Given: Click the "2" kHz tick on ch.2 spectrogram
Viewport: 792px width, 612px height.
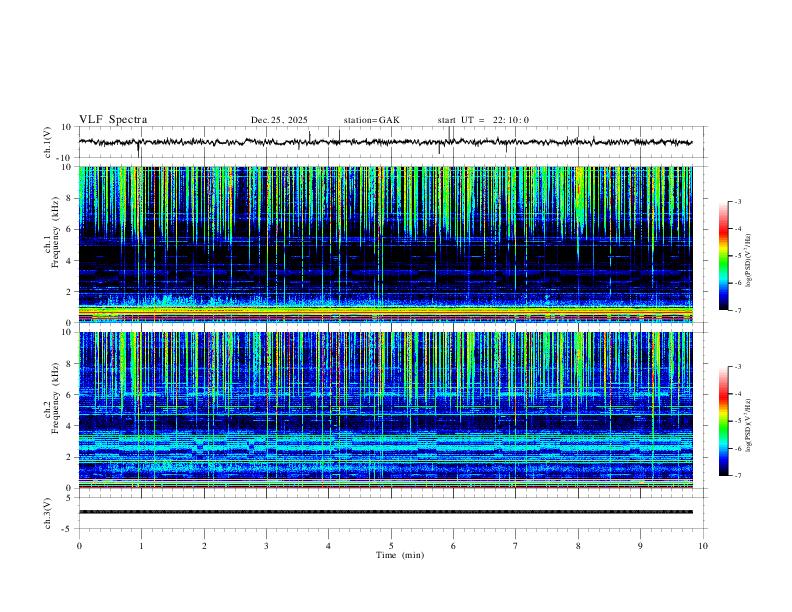Looking at the screenshot, I should pyautogui.click(x=70, y=457).
